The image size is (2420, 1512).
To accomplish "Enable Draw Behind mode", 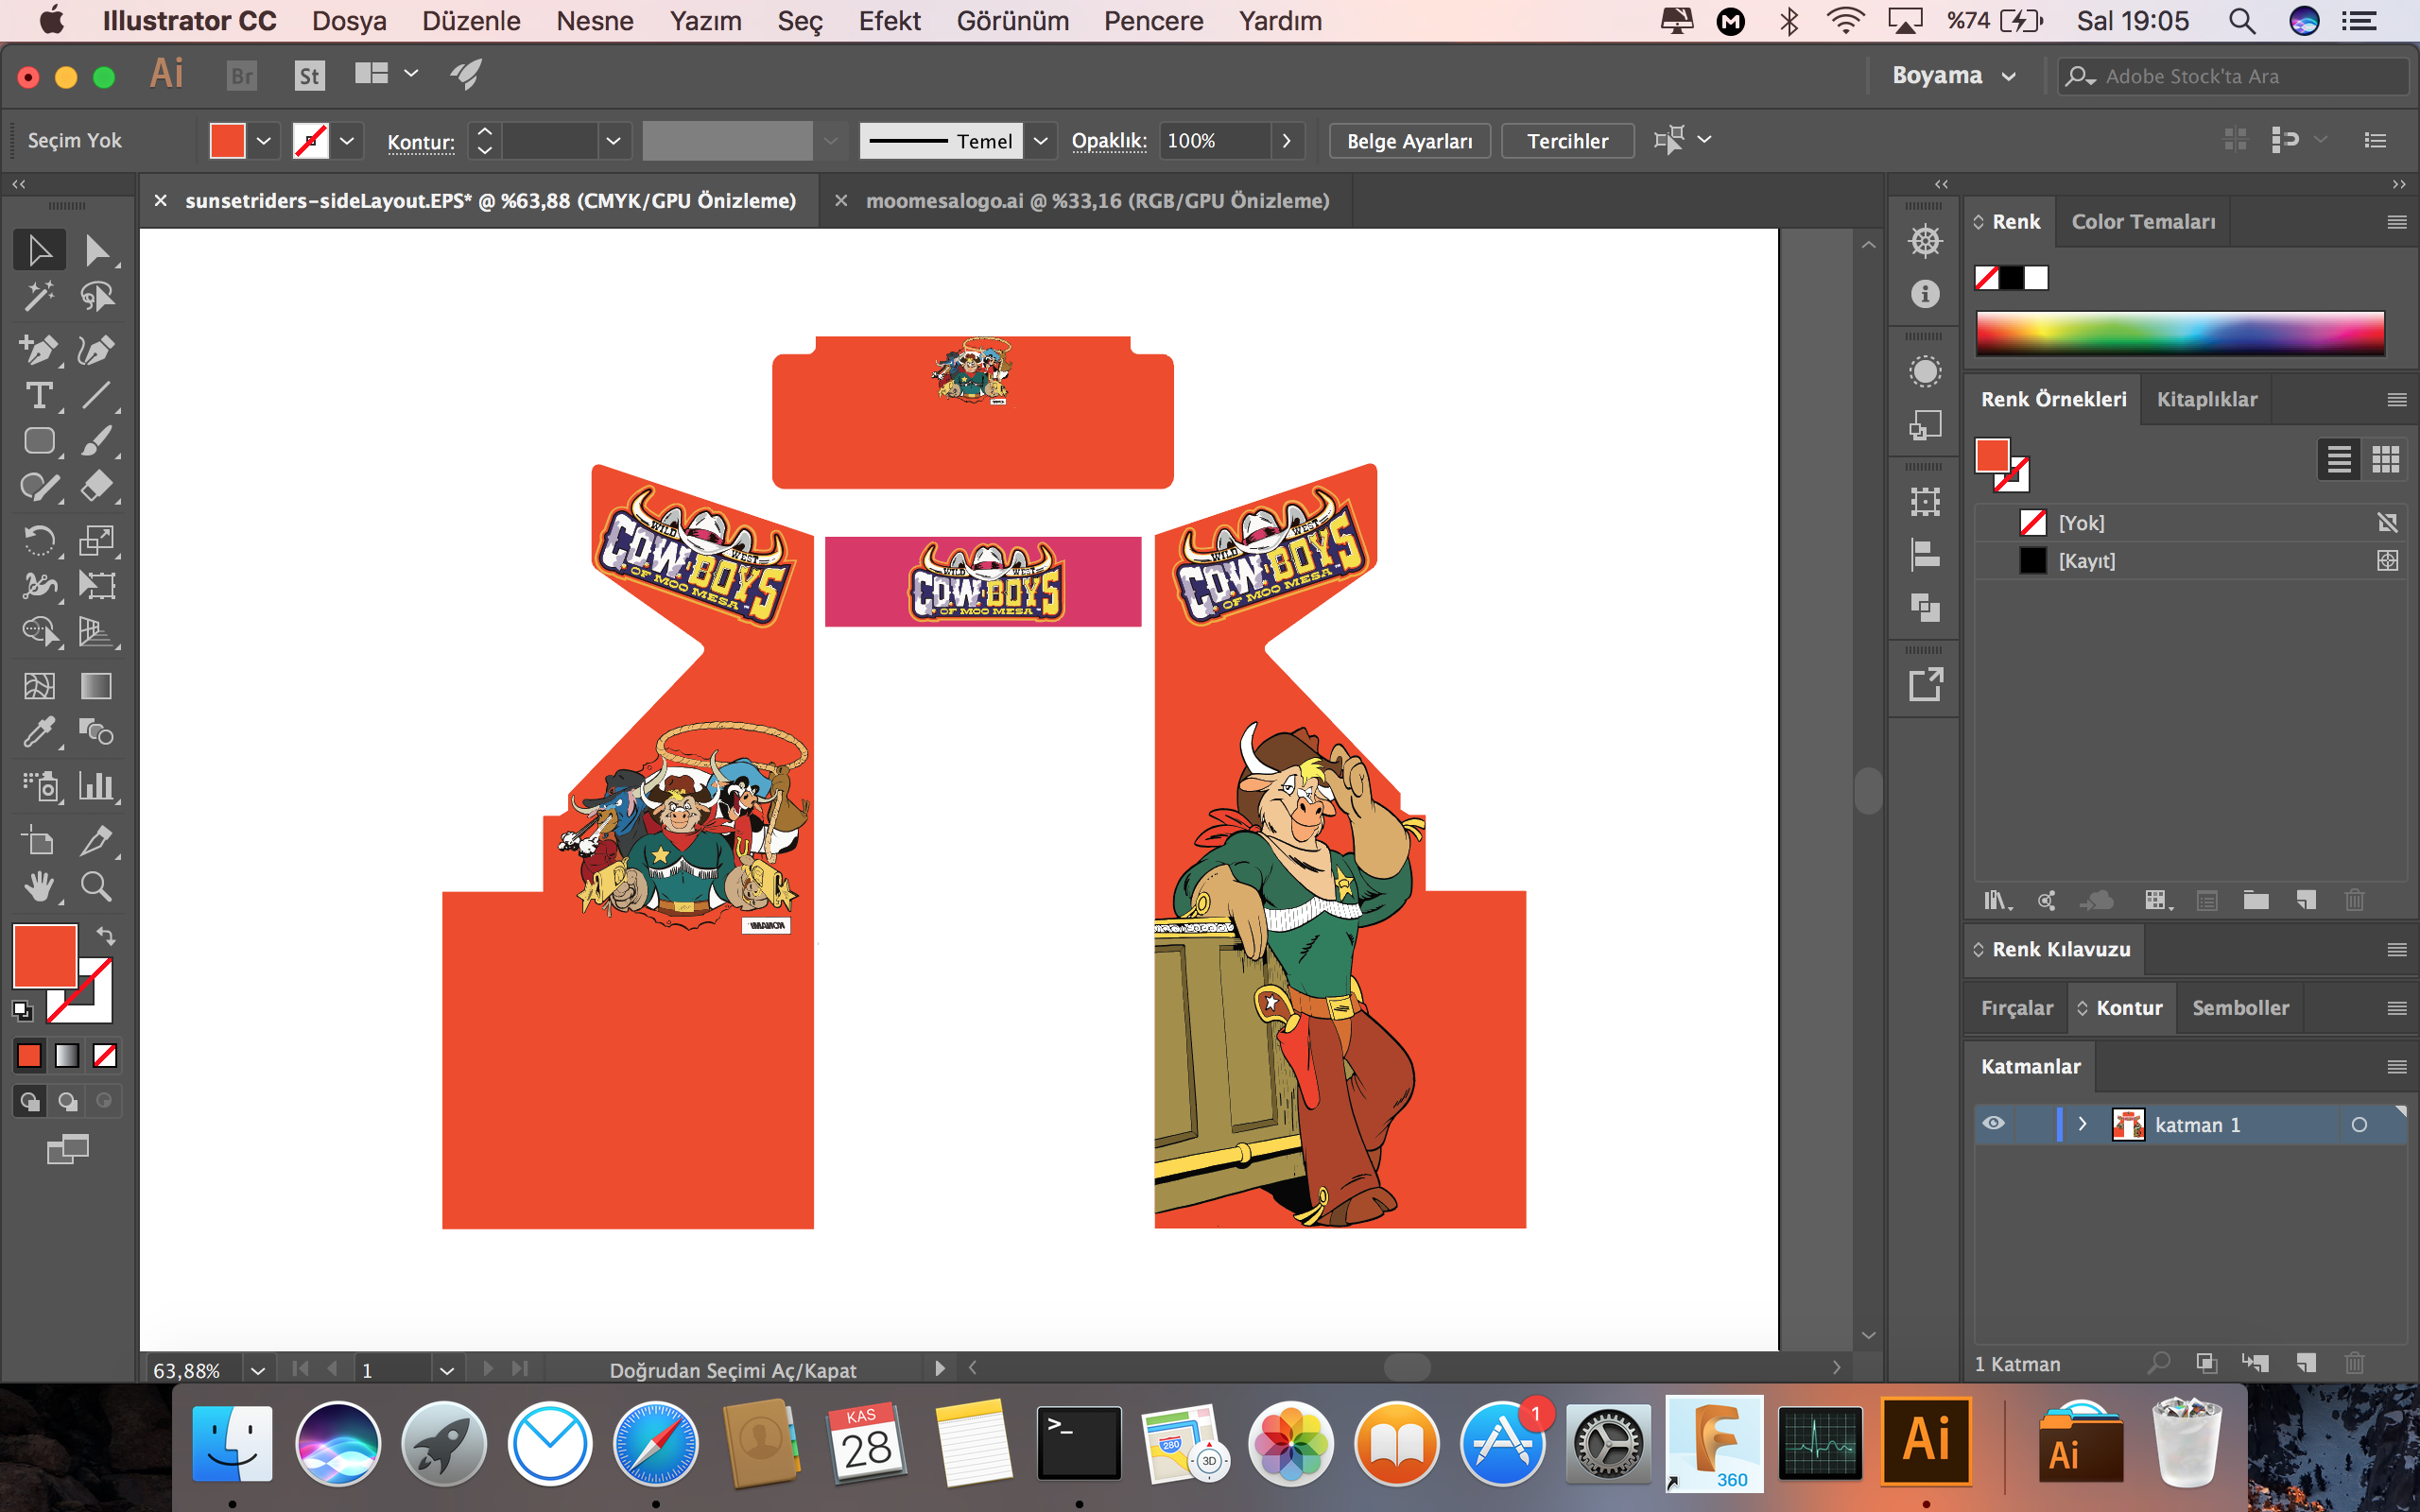I will click(67, 1102).
